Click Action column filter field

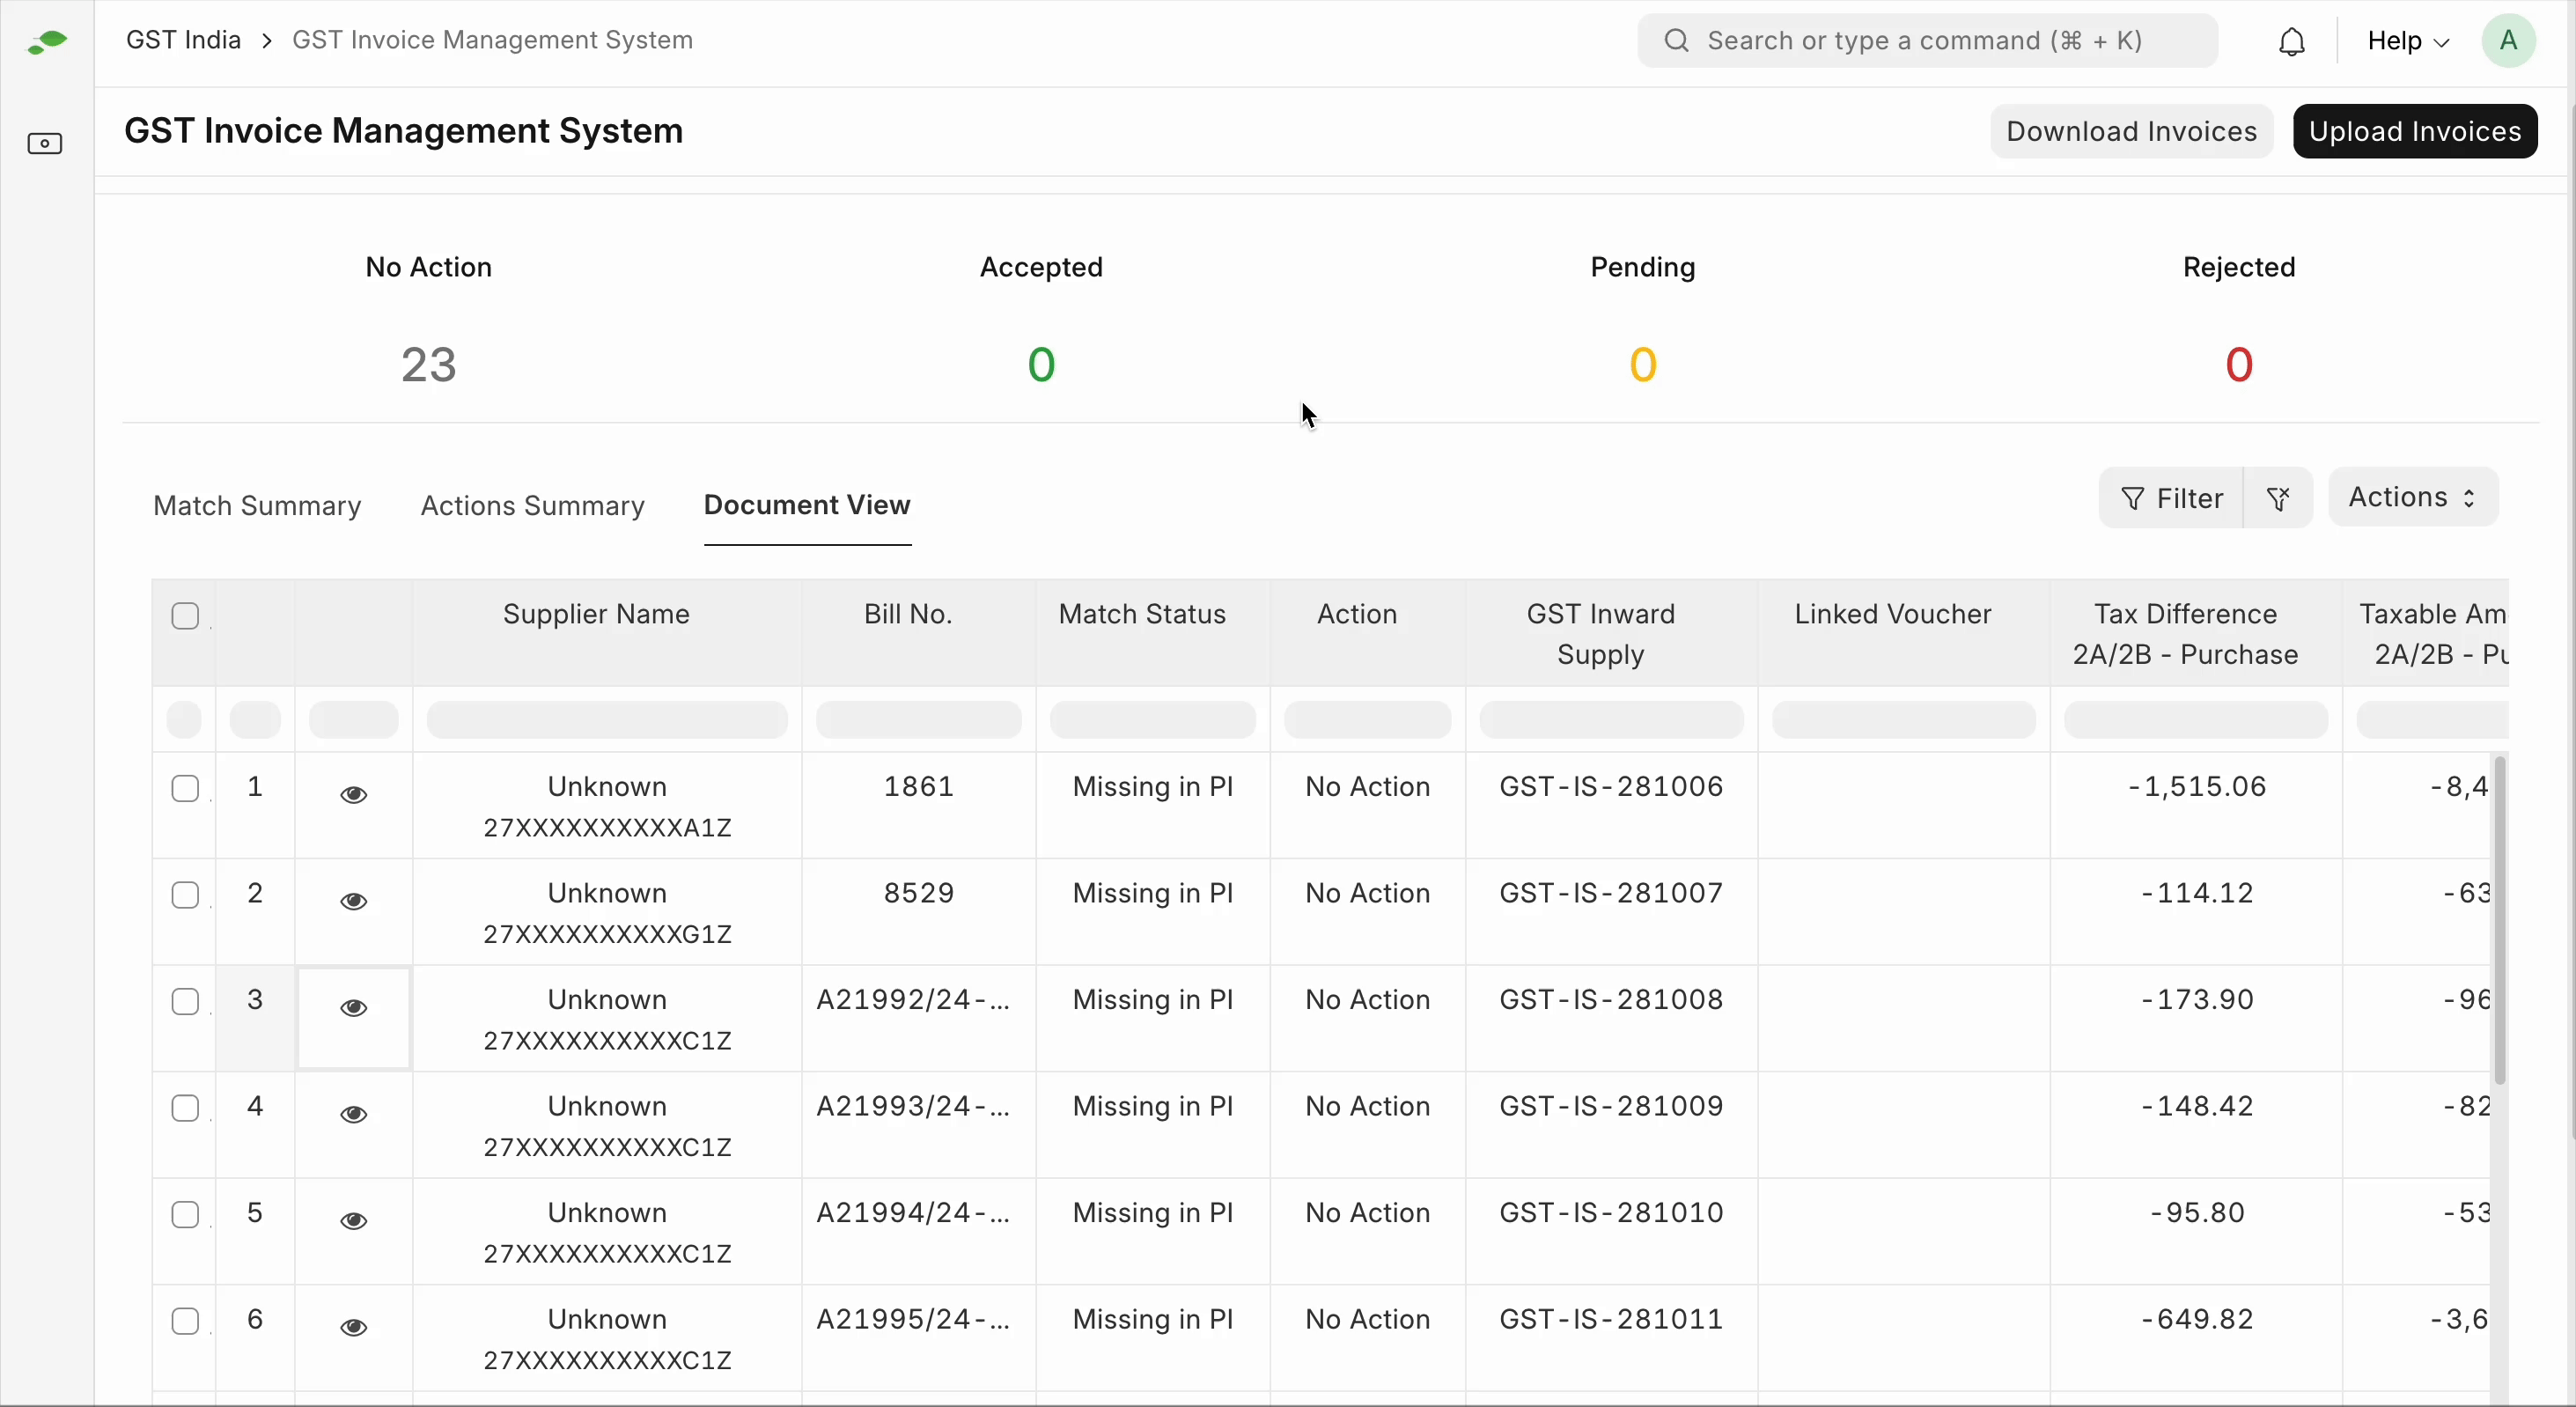(x=1367, y=720)
